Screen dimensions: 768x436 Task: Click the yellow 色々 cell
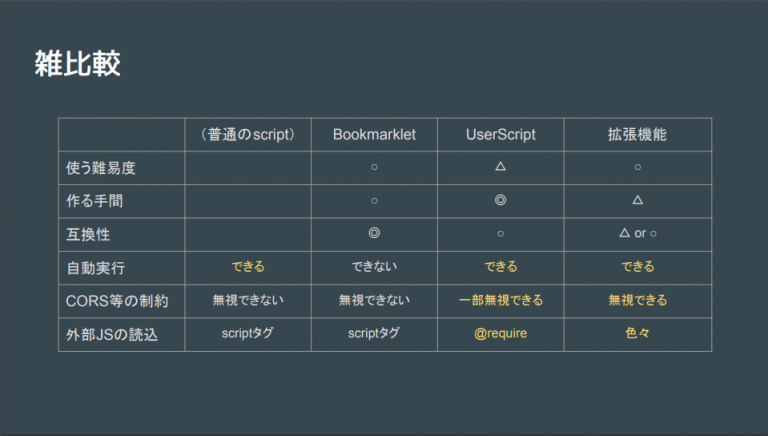(x=637, y=333)
